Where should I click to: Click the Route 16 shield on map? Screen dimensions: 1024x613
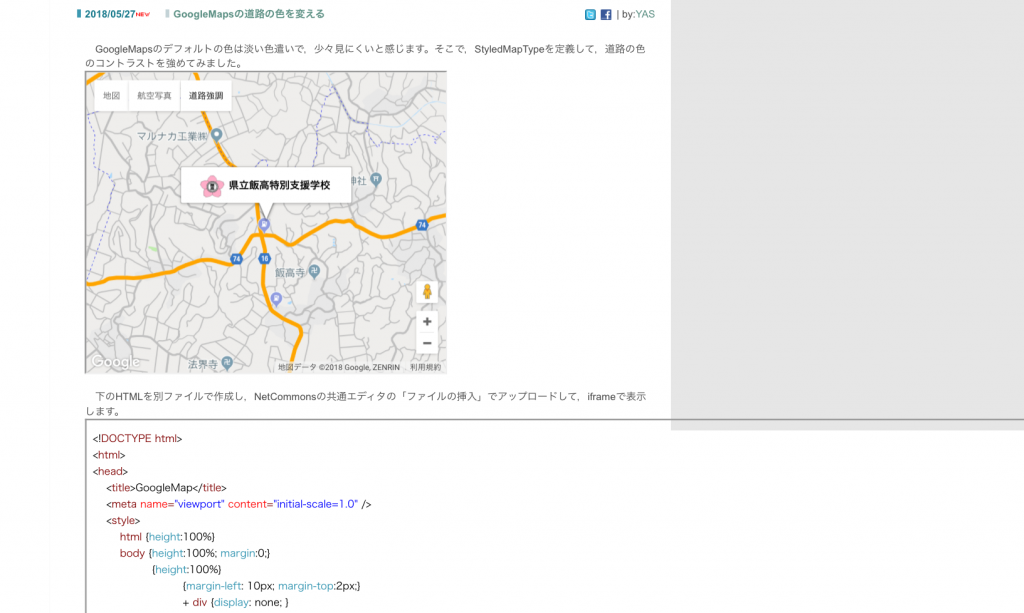click(x=264, y=259)
